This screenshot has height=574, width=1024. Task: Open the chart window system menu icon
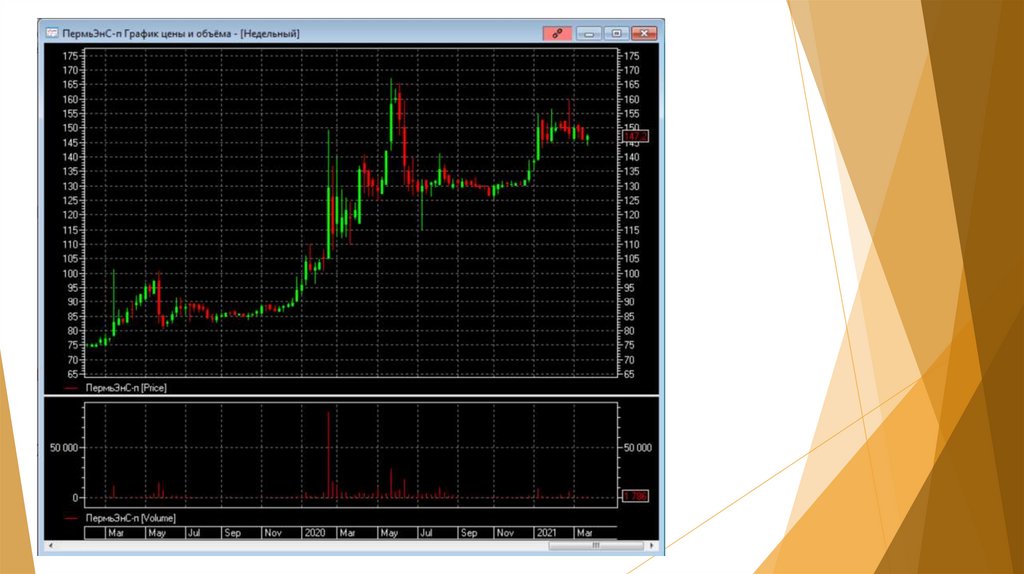point(52,33)
